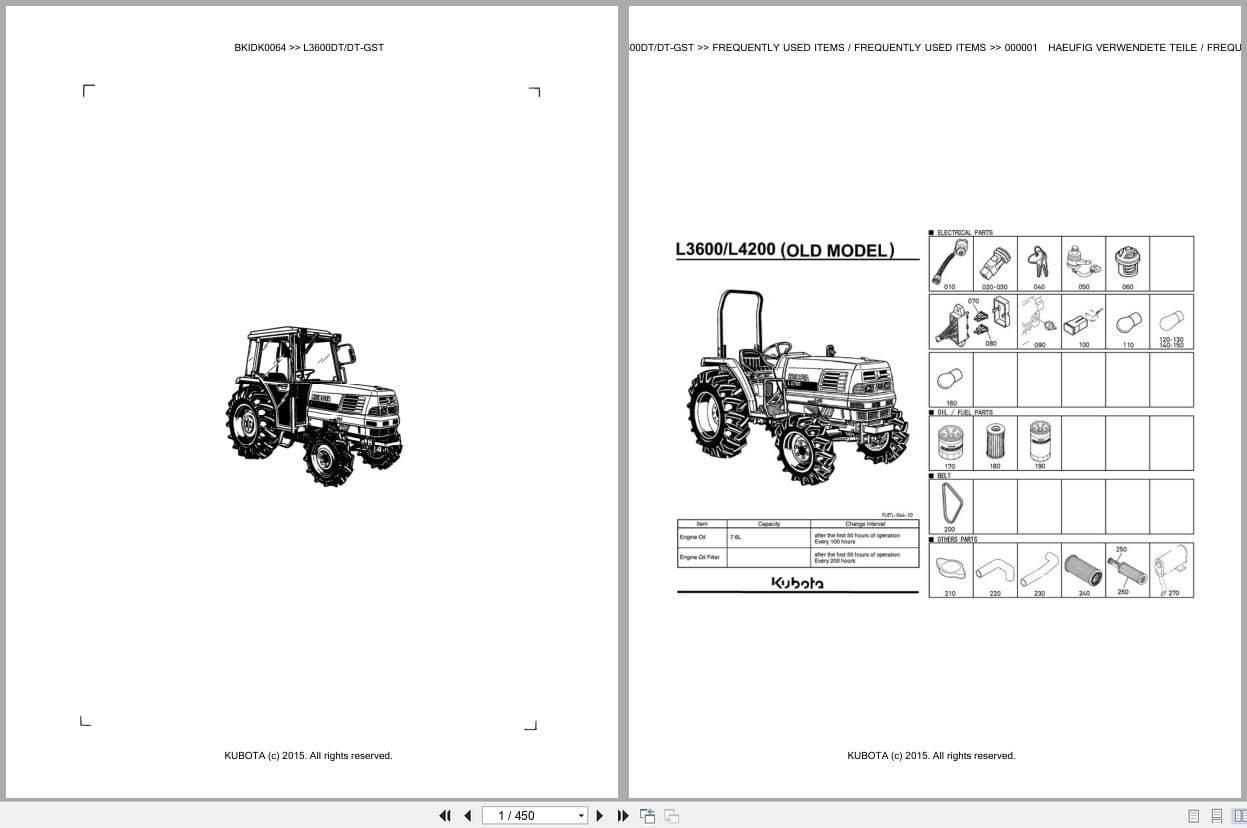Select part 050 image
Image resolution: width=1247 pixels, height=828 pixels.
[1083, 263]
